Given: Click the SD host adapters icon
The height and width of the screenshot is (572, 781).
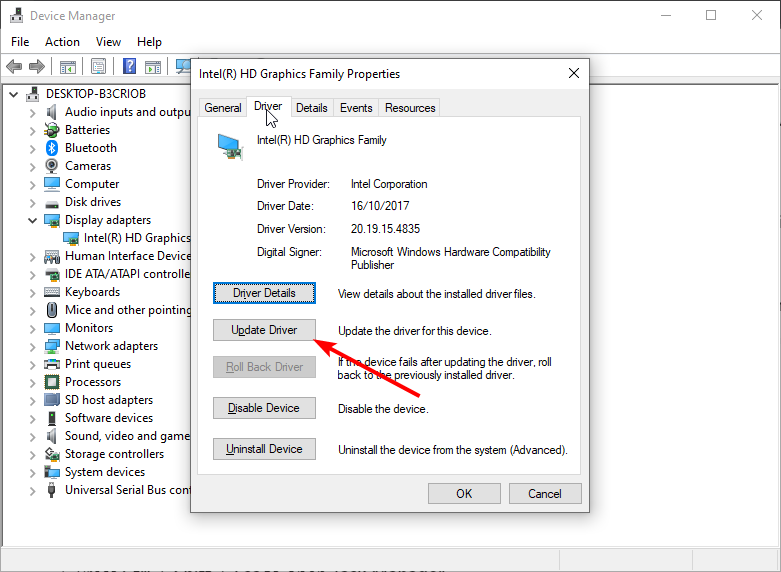Looking at the screenshot, I should 52,400.
